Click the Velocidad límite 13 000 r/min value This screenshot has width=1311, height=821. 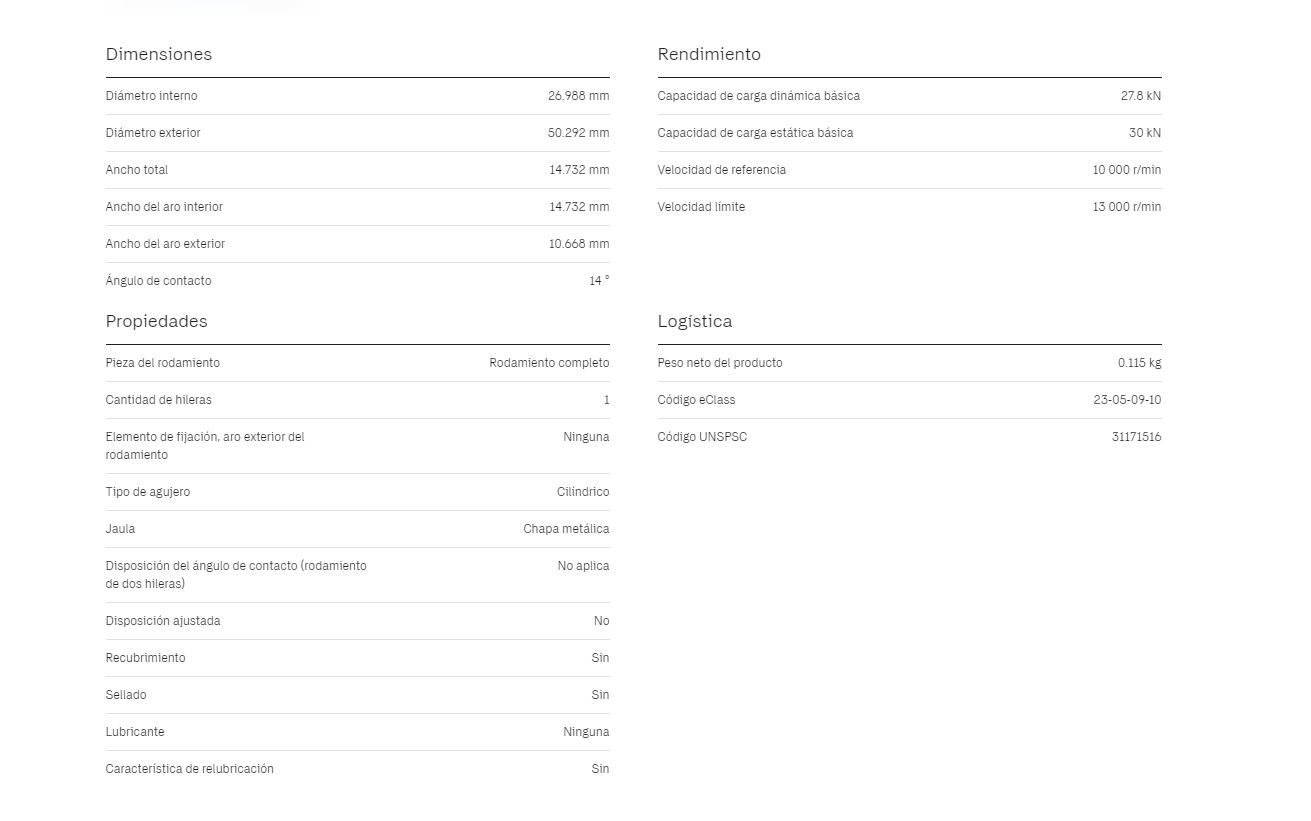pyautogui.click(x=1127, y=207)
